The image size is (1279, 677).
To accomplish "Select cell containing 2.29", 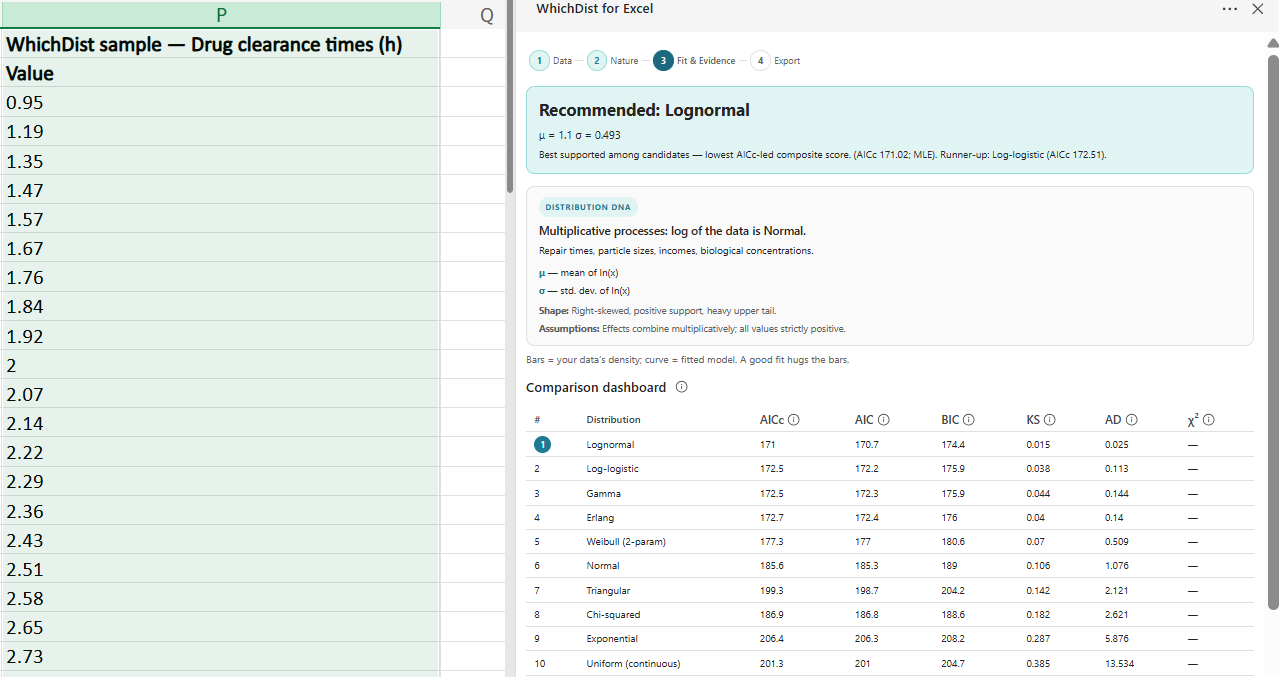I will 220,481.
